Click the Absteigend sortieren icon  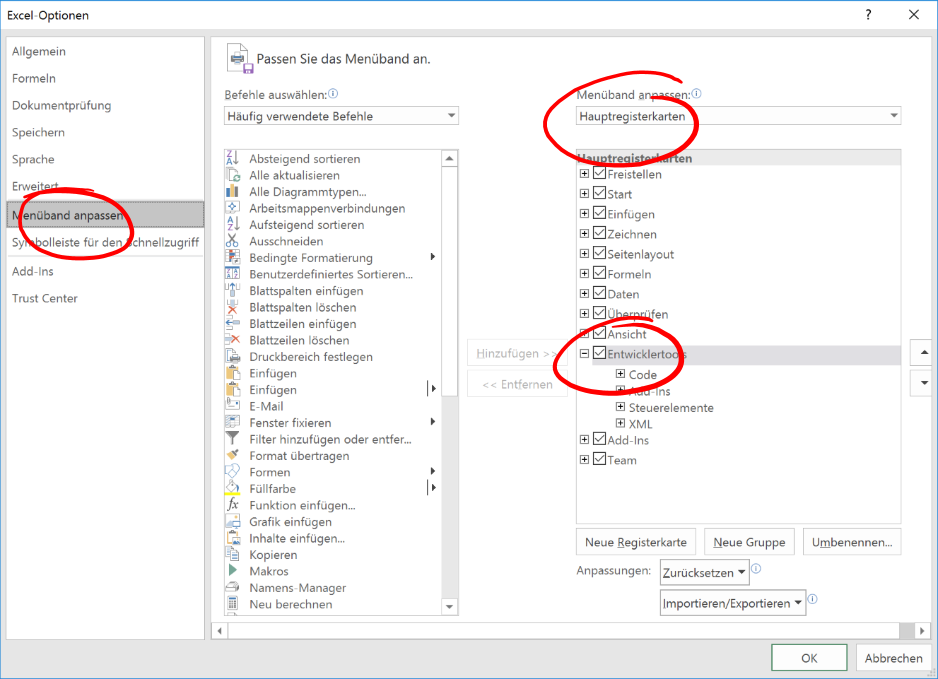(232, 159)
